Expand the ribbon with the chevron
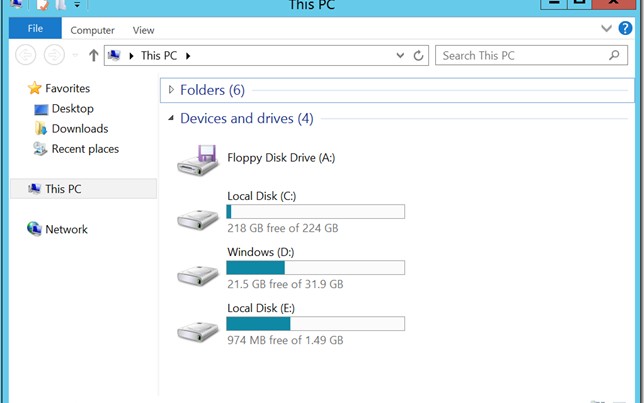 point(606,29)
